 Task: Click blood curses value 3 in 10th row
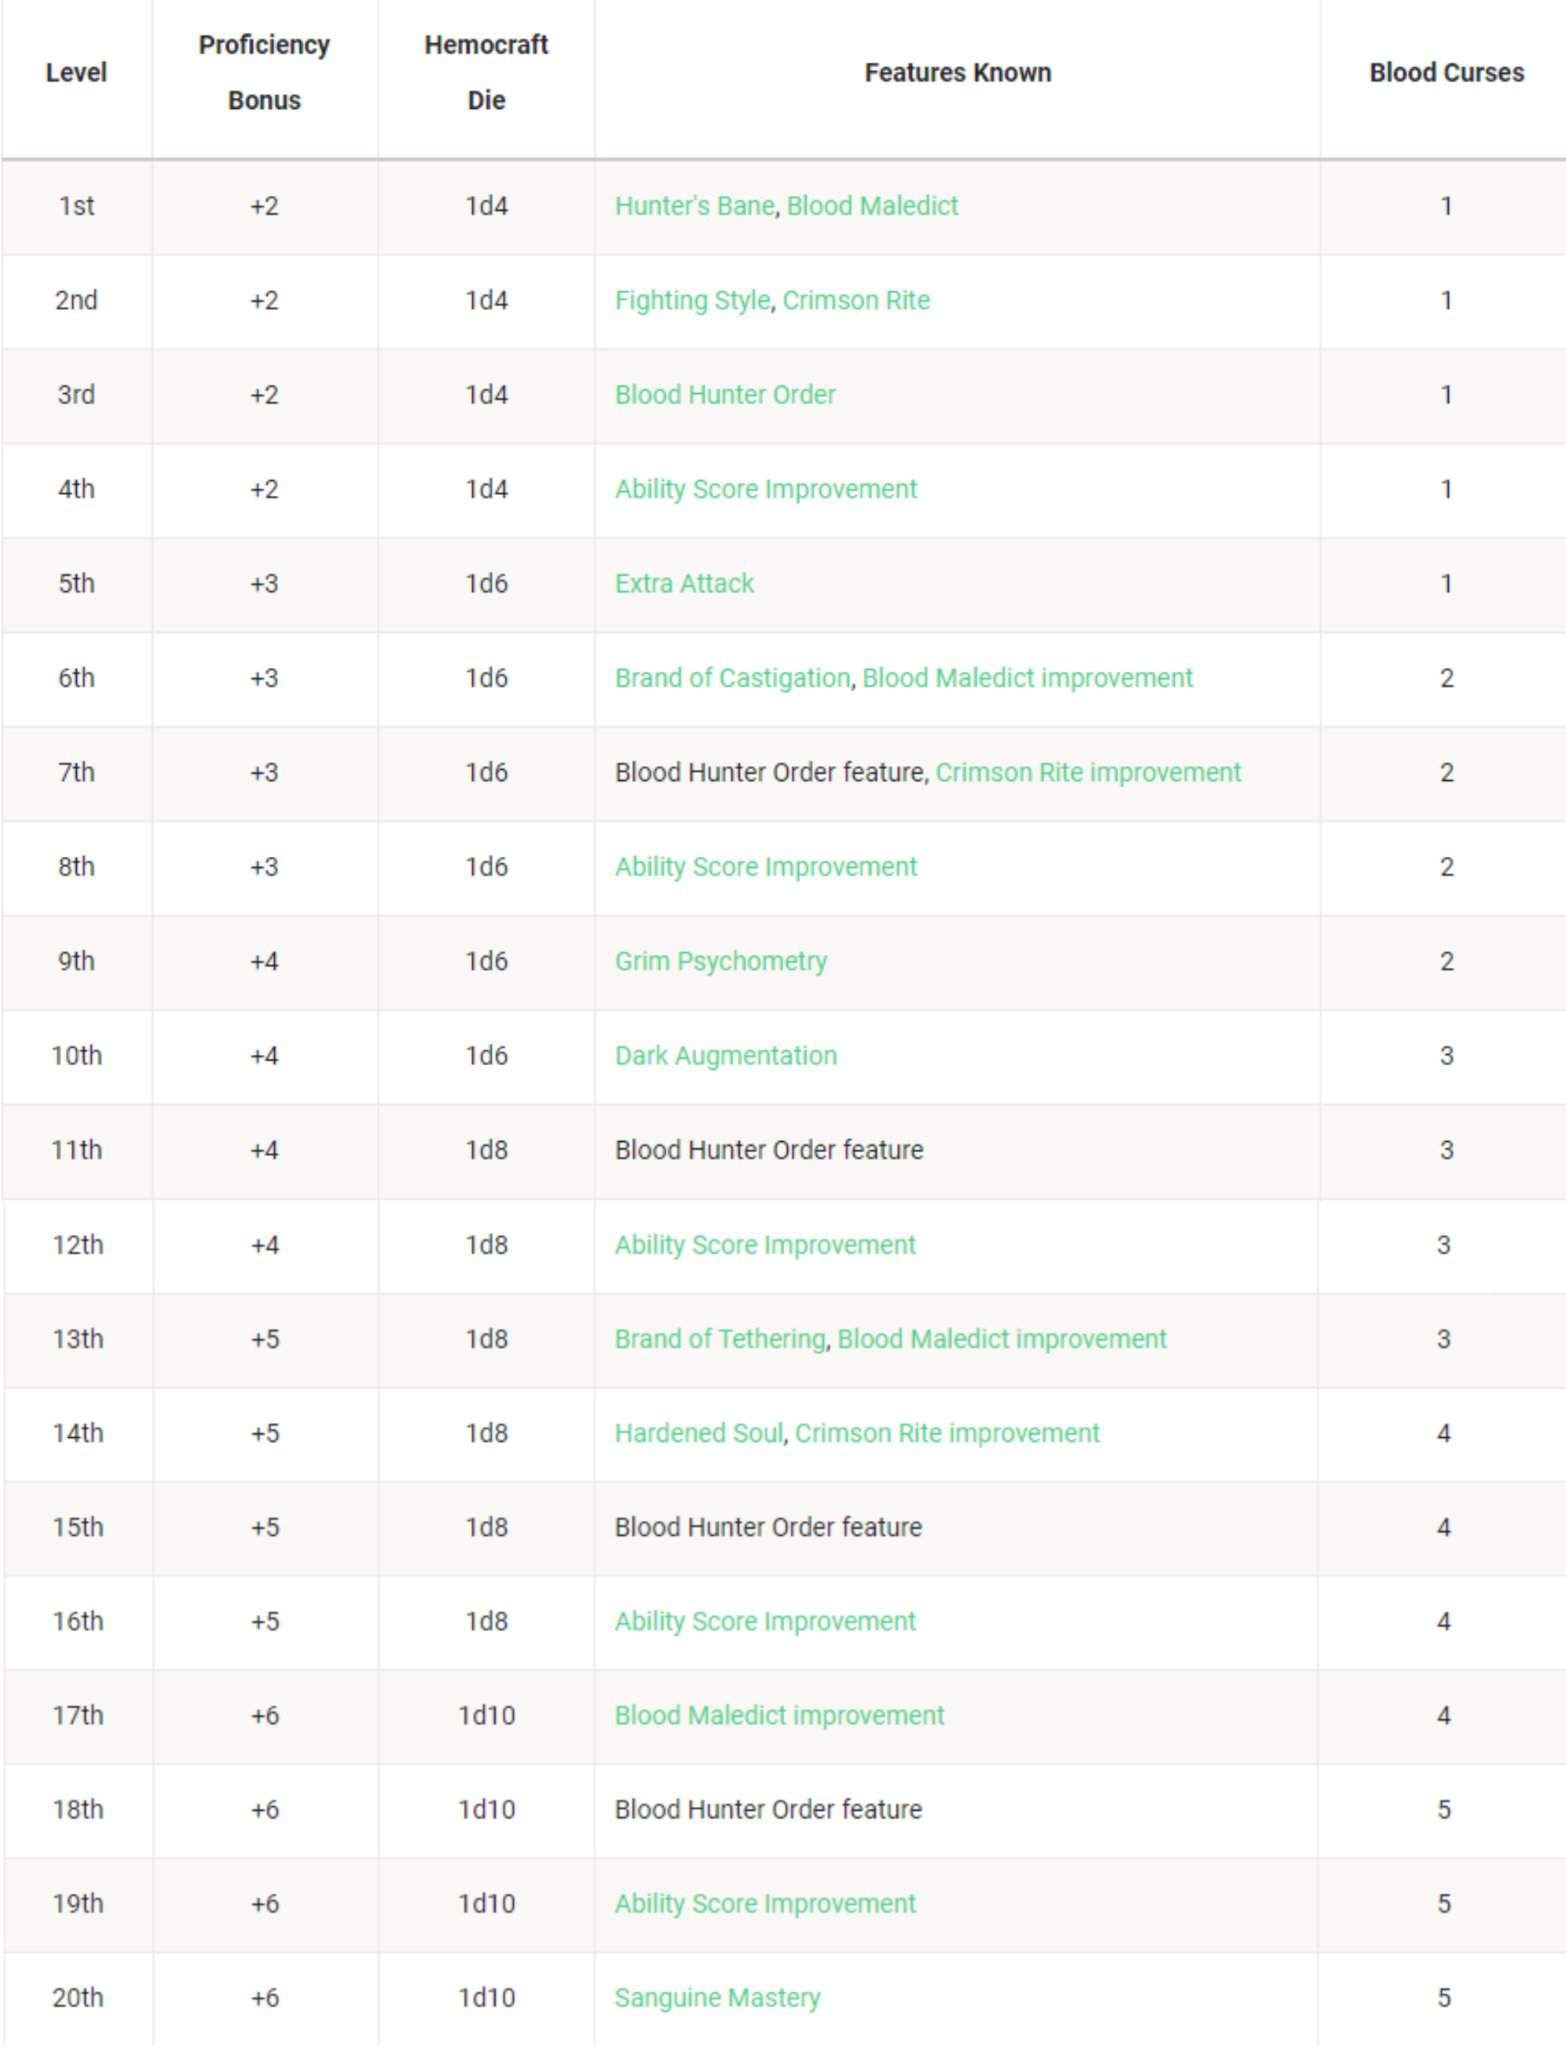(1446, 1056)
